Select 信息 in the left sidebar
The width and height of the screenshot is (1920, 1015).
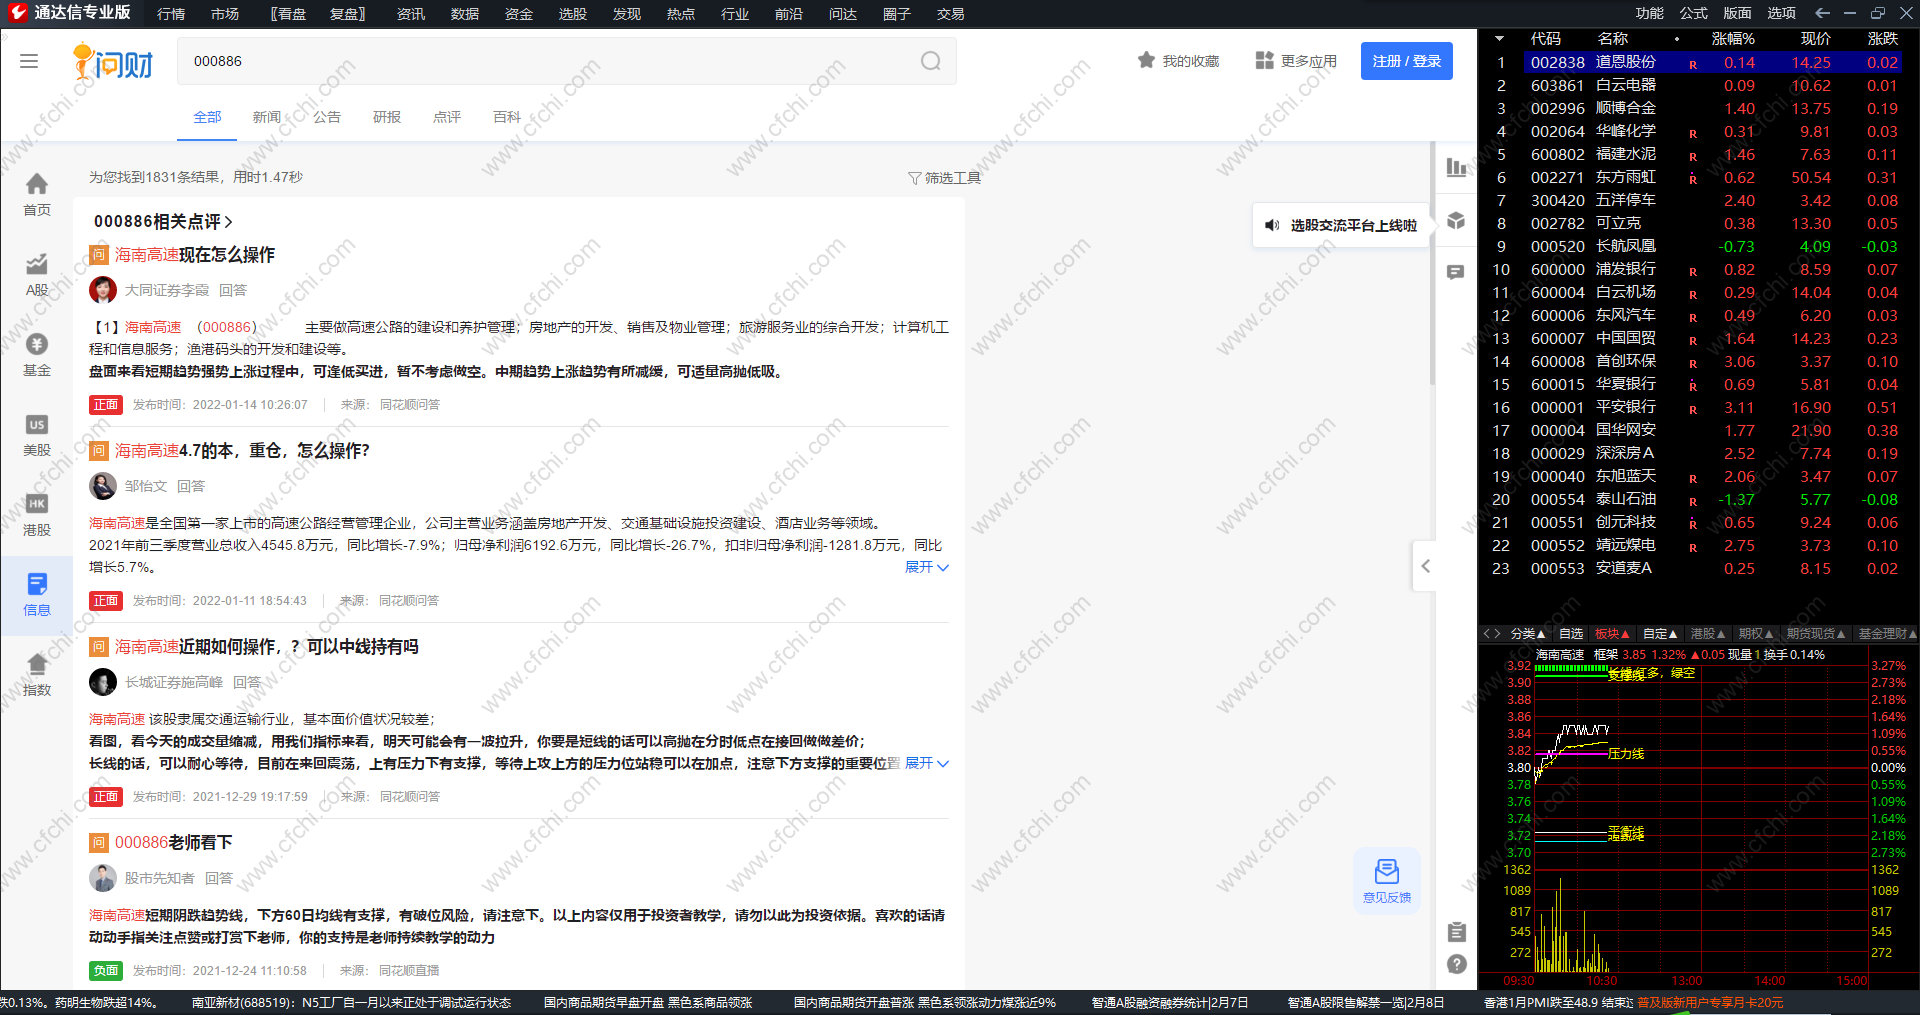coord(37,595)
